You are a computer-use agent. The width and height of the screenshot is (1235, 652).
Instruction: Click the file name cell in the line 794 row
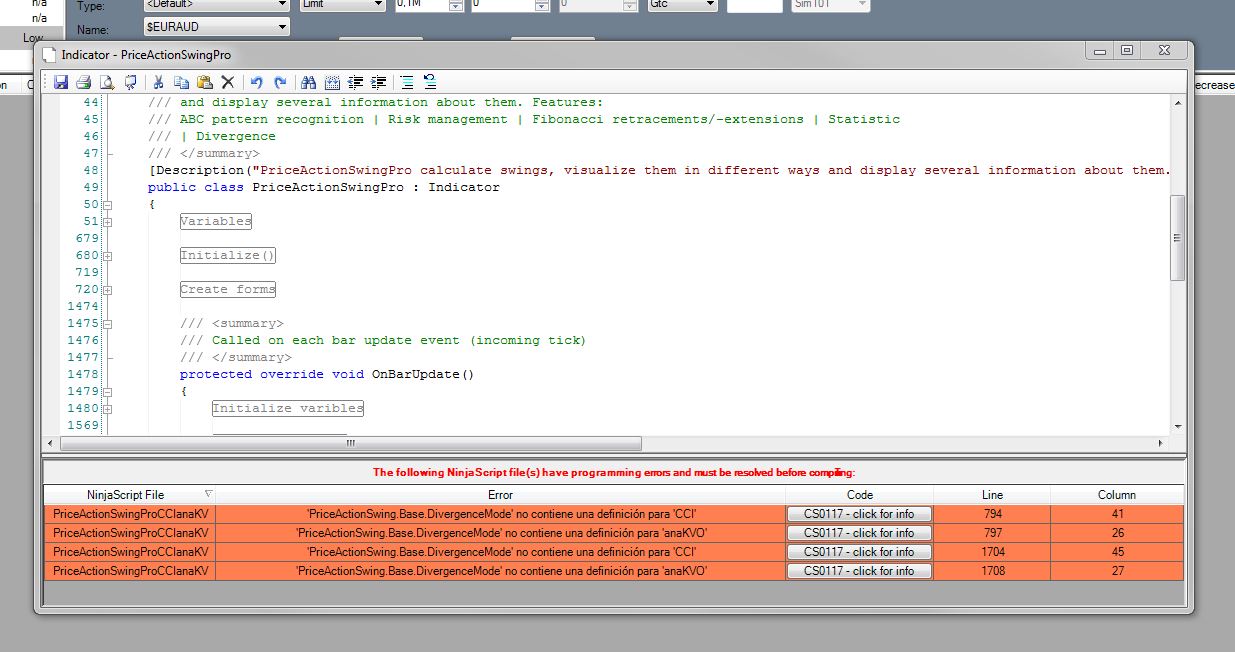tap(130, 514)
